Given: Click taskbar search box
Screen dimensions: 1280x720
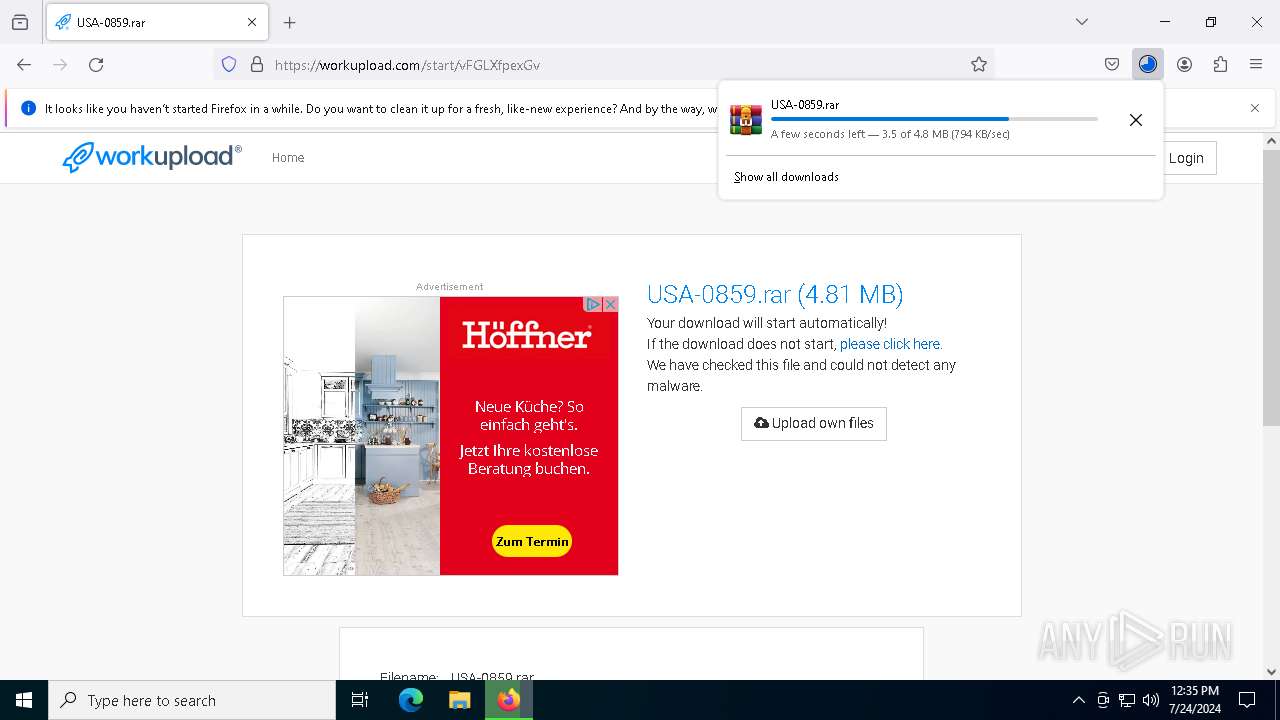Looking at the screenshot, I should pos(192,700).
